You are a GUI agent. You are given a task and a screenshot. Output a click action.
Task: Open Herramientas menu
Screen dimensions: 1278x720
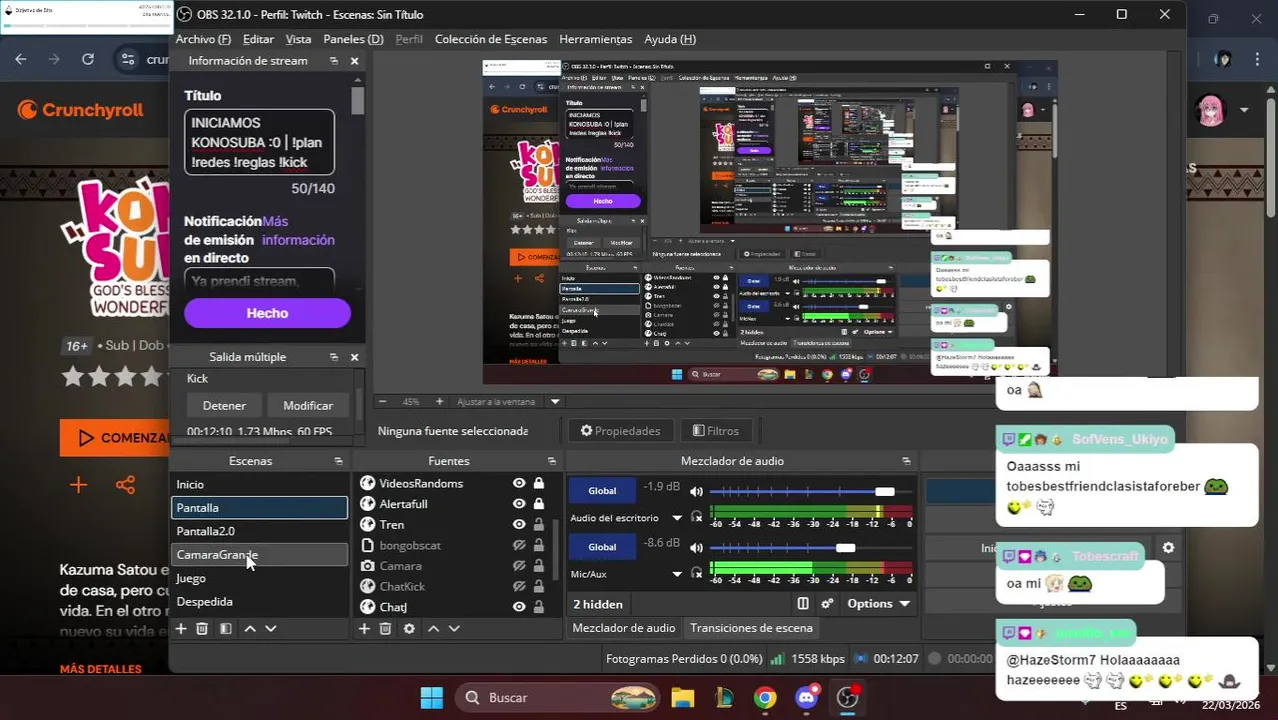596,39
